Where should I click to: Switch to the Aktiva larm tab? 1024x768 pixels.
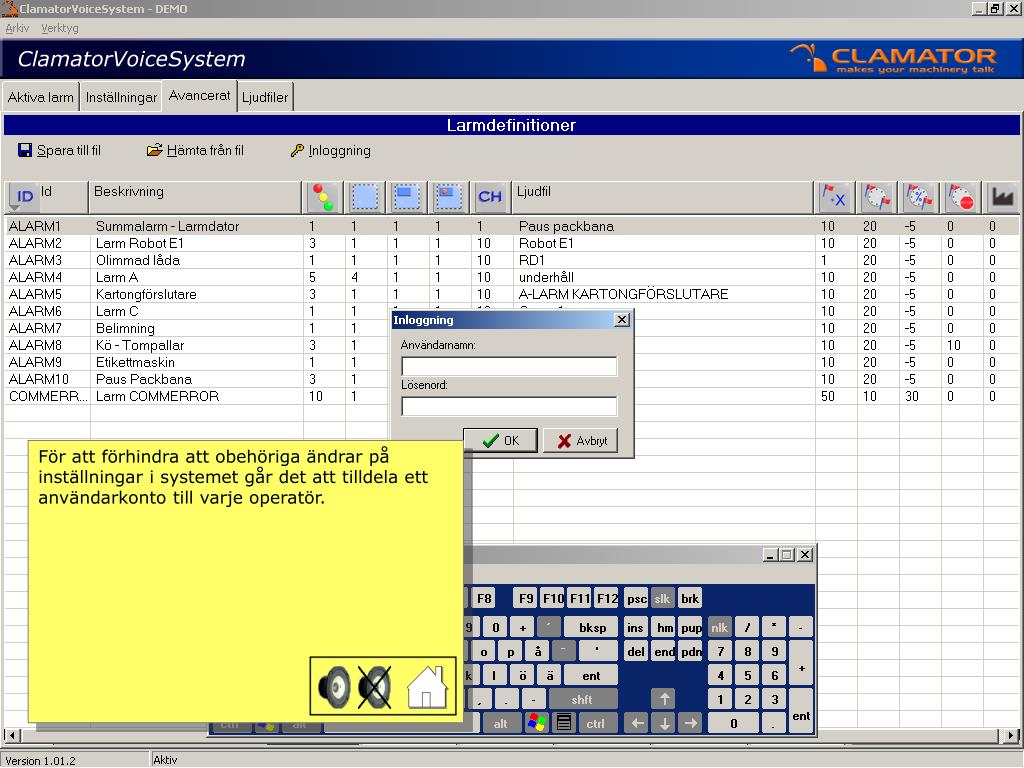click(x=40, y=97)
